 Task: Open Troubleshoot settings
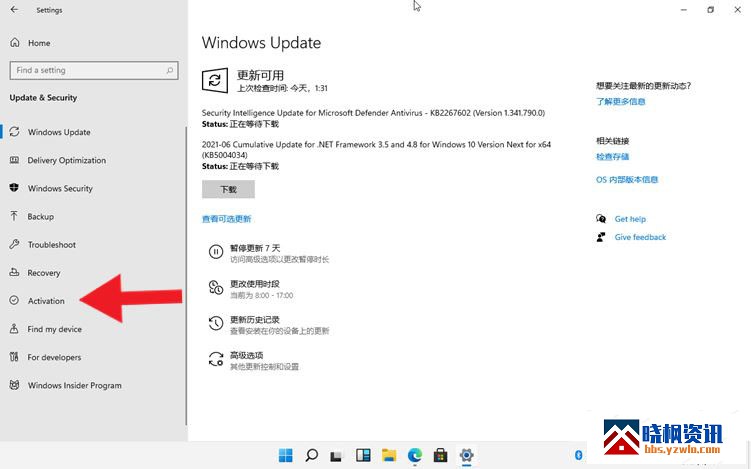[52, 245]
